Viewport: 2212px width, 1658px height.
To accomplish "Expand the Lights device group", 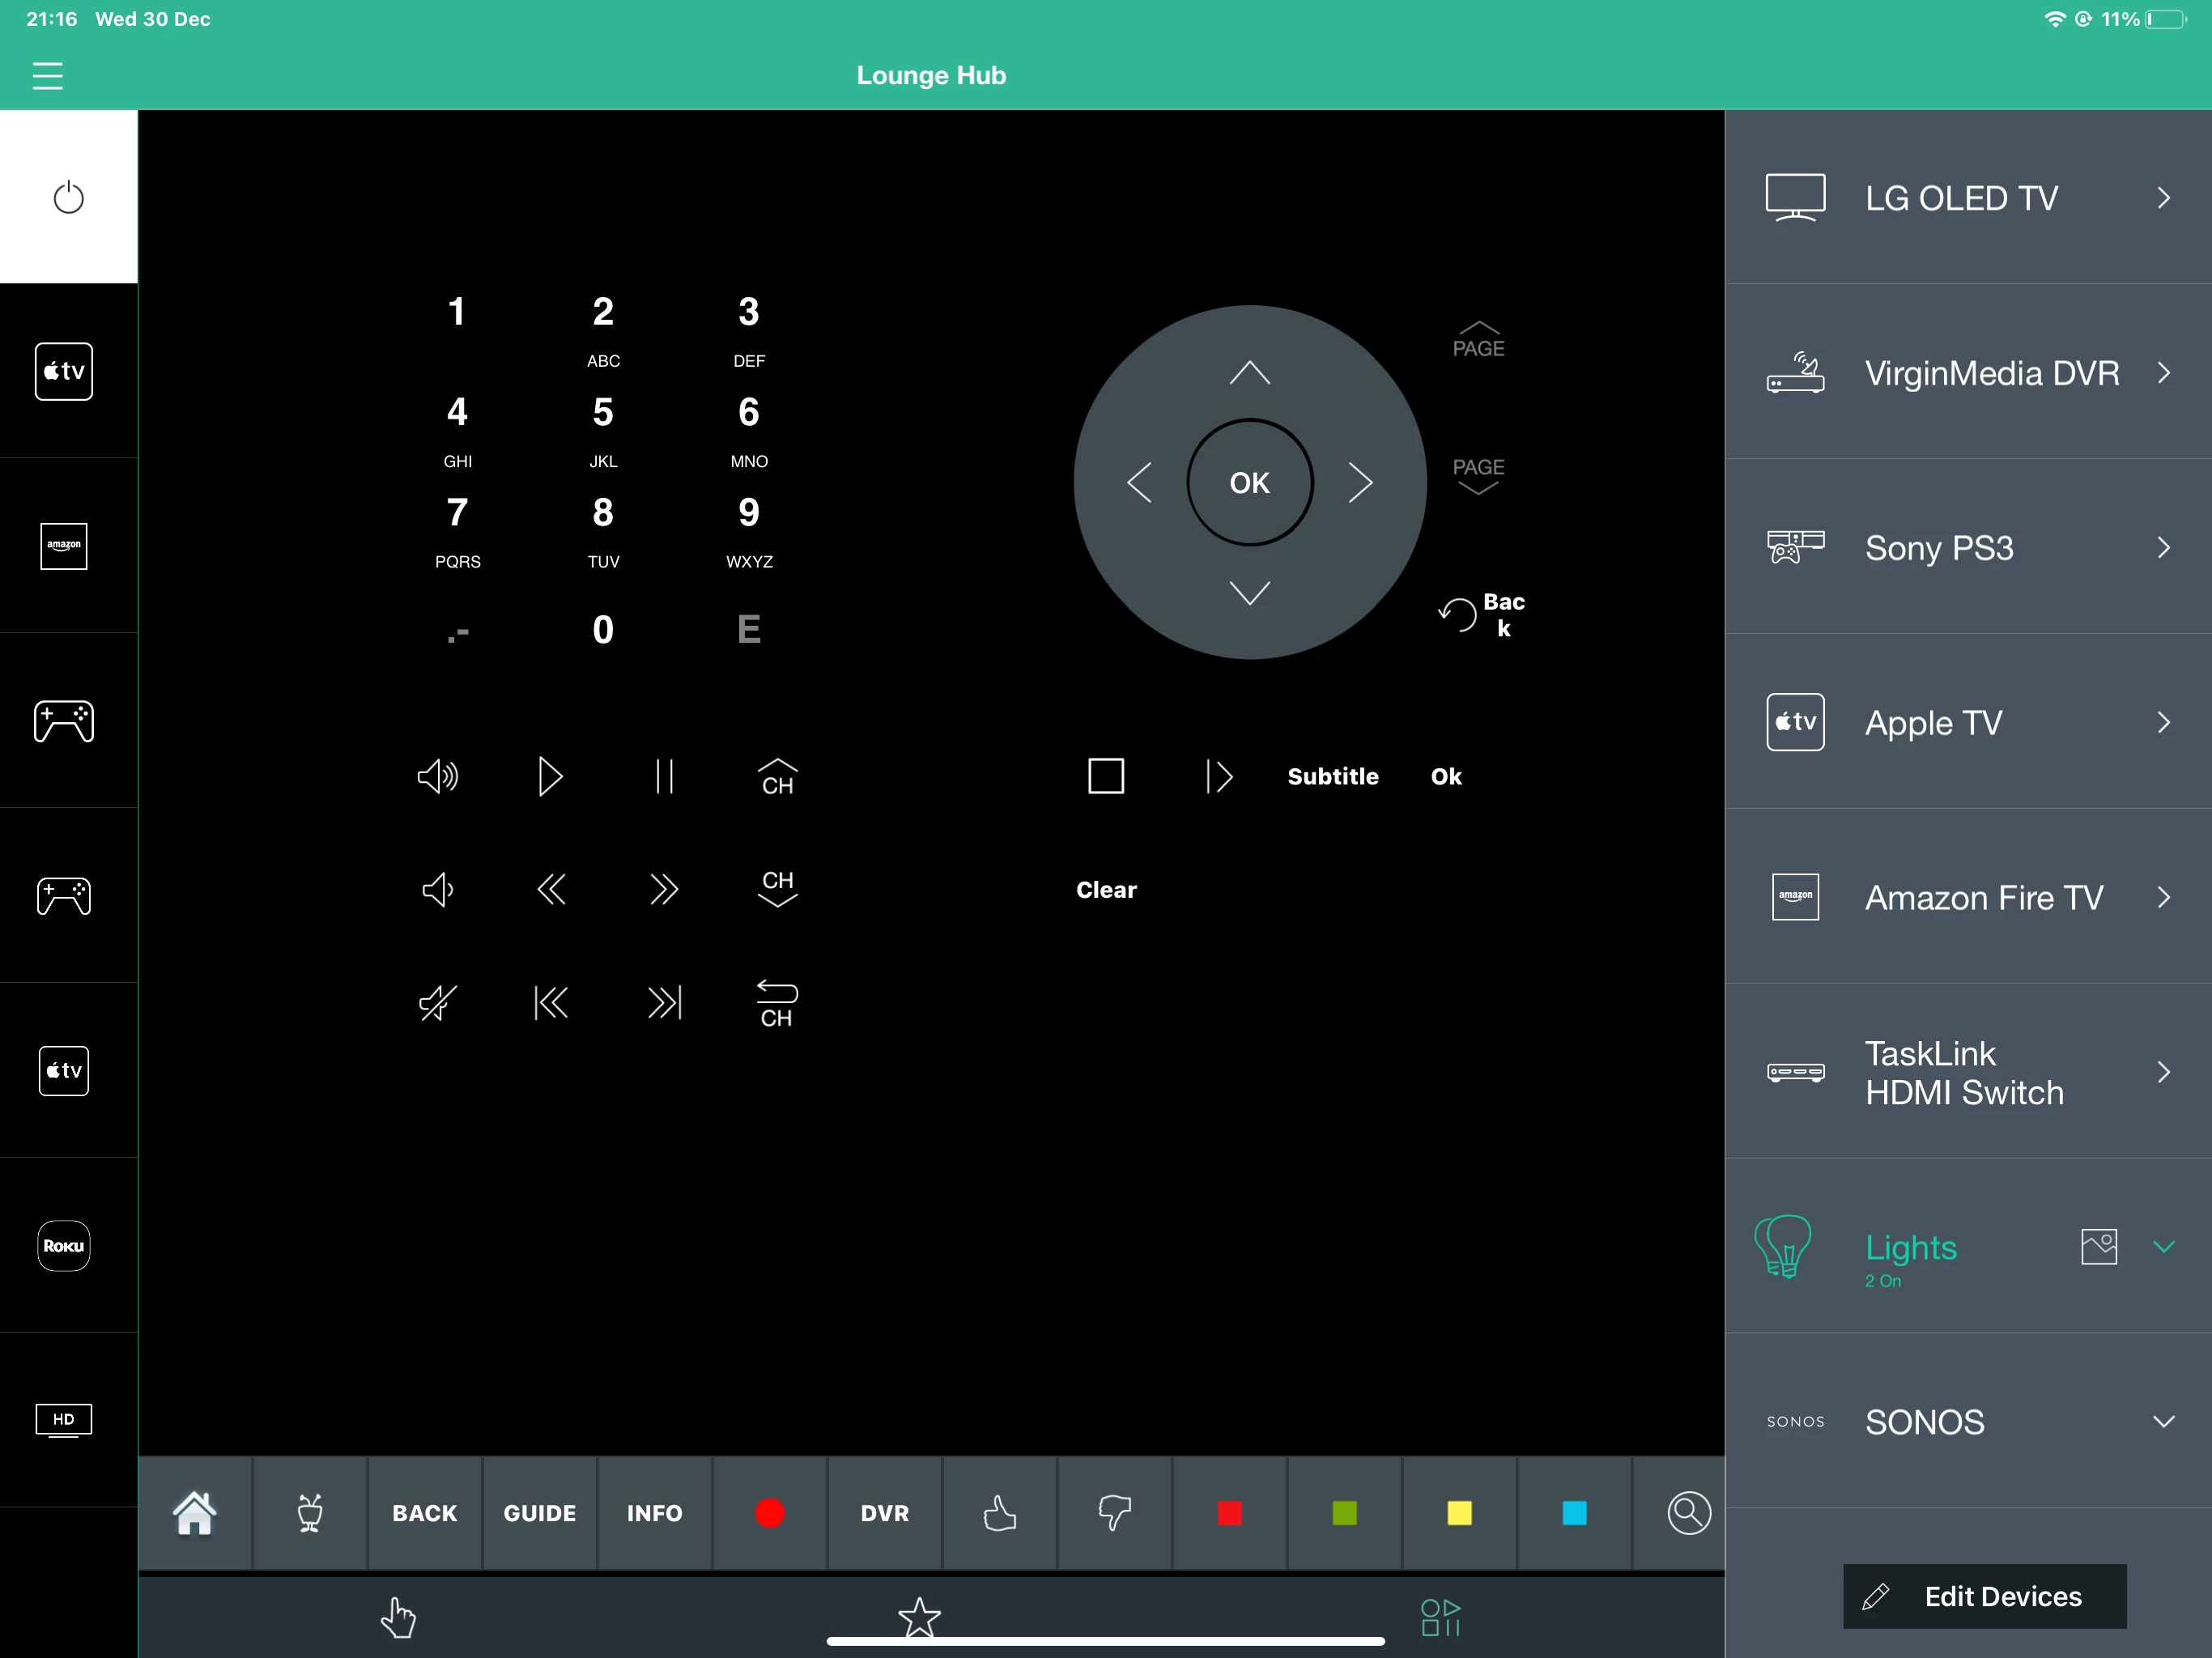I will tap(2163, 1246).
